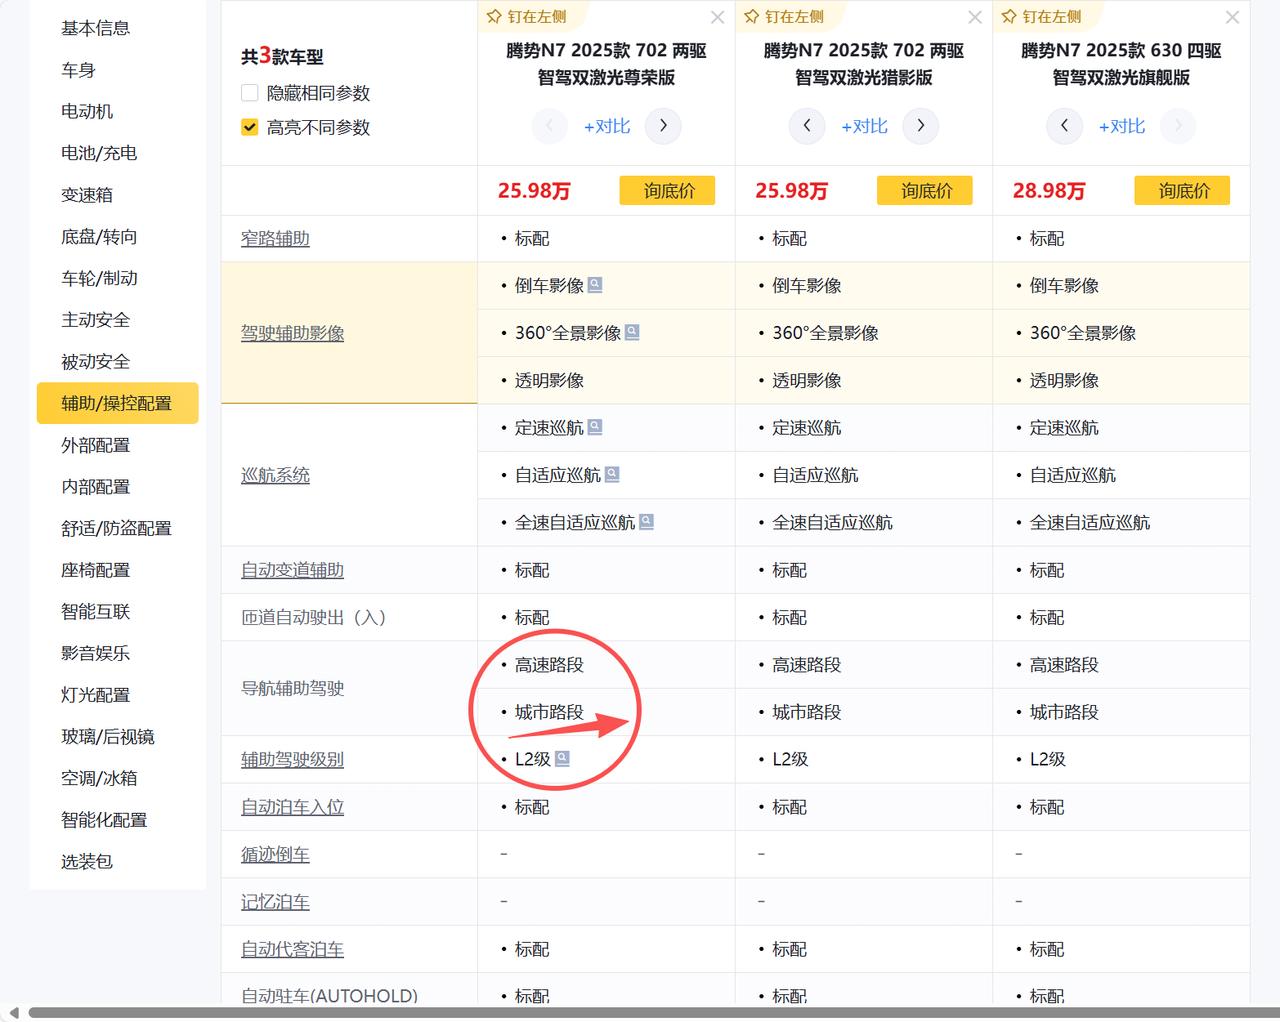Screen dimensions: 1280x1022
Task: Select the 底盘/转向 category
Action: [99, 237]
